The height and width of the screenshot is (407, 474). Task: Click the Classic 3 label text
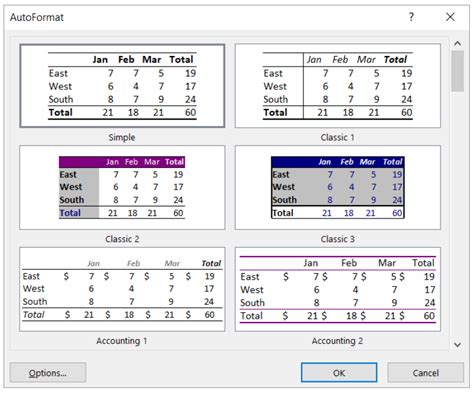337,239
